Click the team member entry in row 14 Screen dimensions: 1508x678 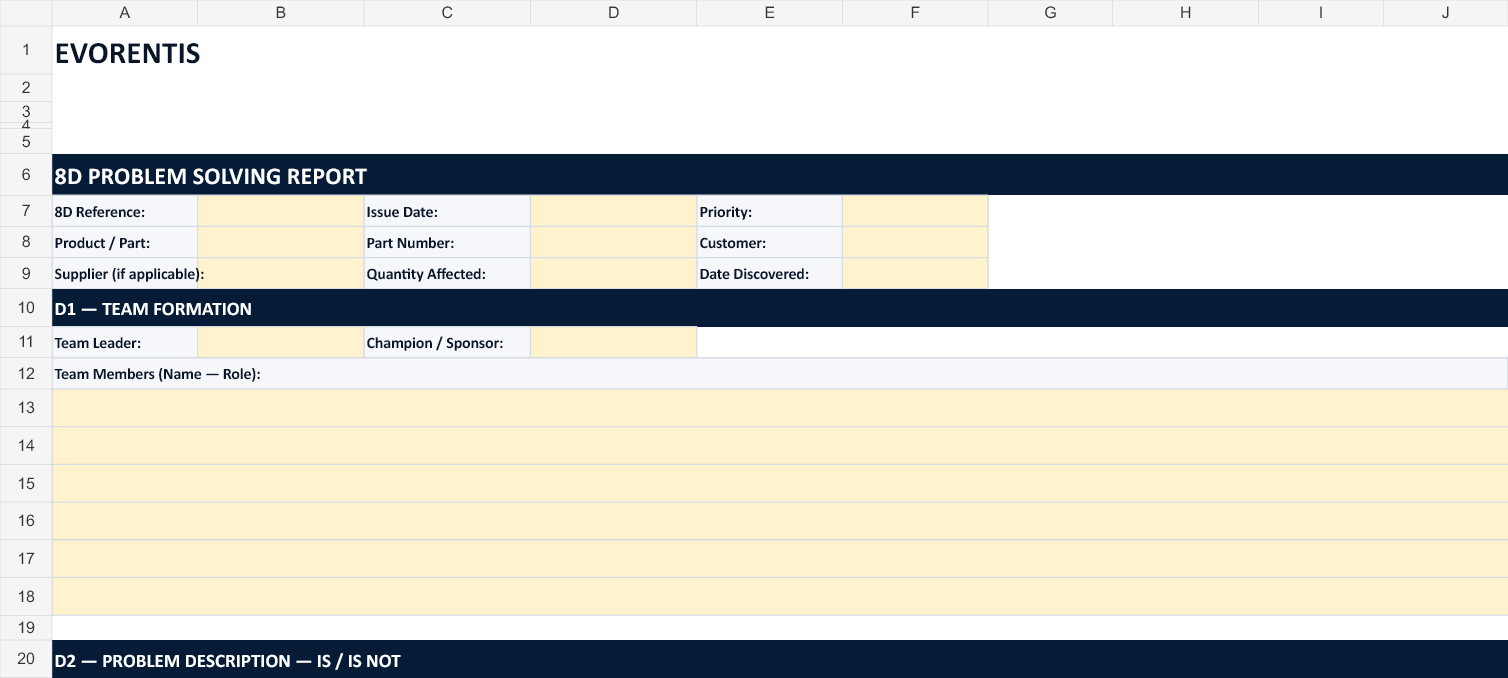(780, 445)
